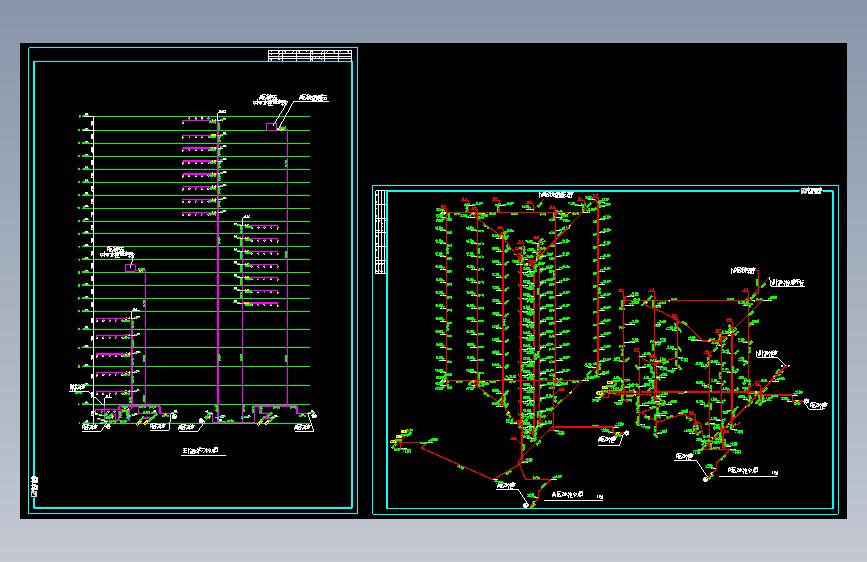This screenshot has height=562, width=867.
Task: Select the circular node at the bottom of the smaller isometric
Action: (x=706, y=480)
